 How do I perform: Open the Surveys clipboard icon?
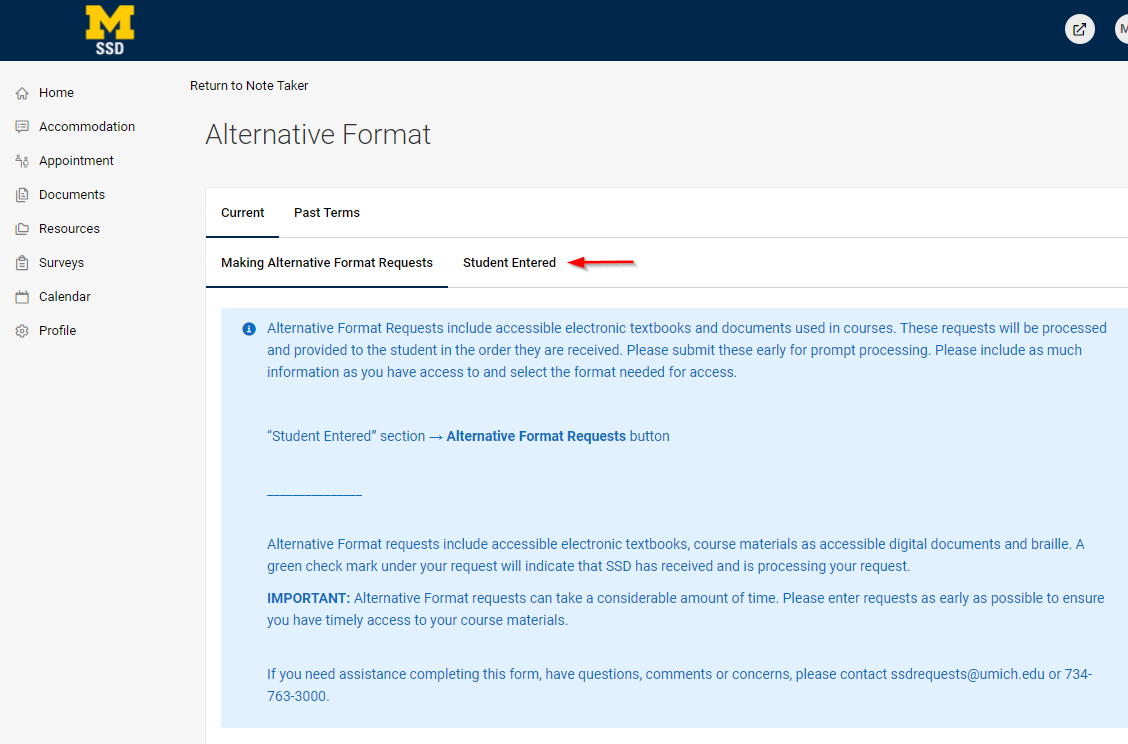[x=22, y=263]
